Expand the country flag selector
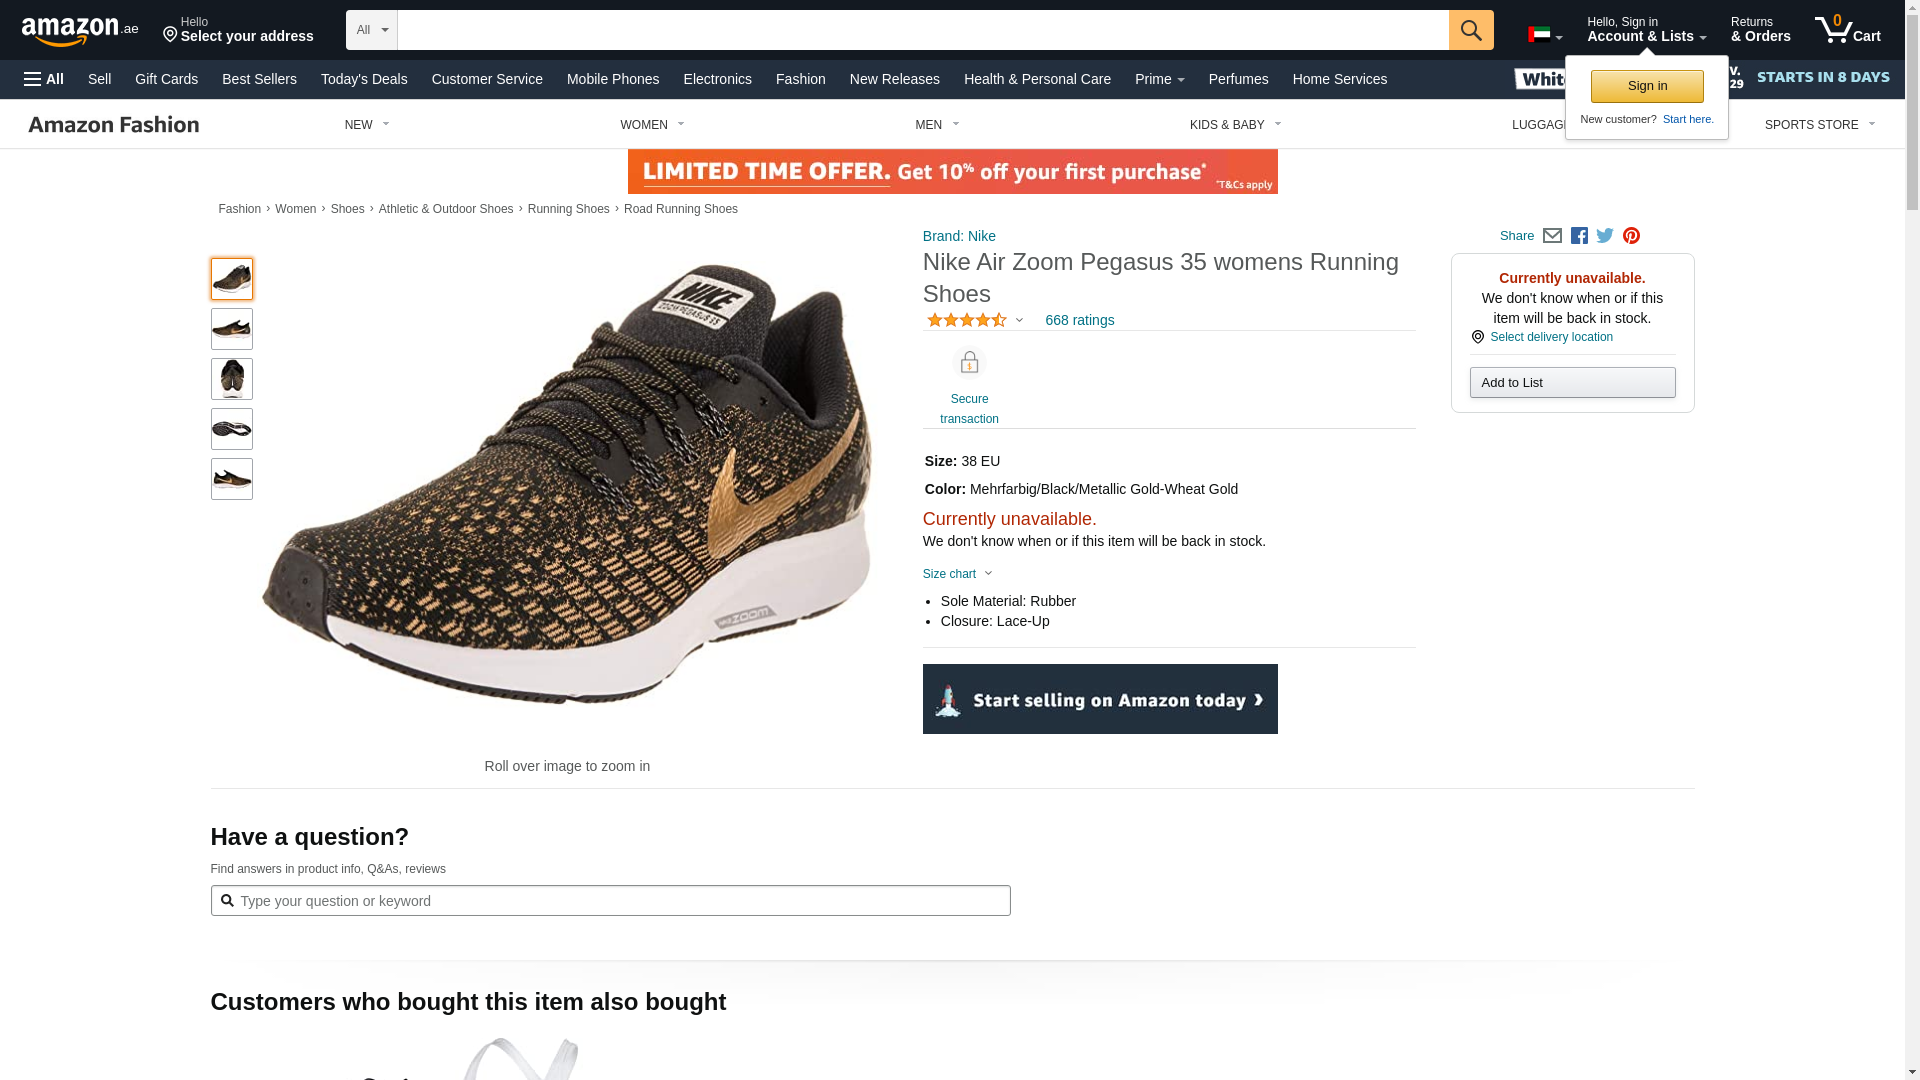1920x1080 pixels. click(x=1544, y=35)
